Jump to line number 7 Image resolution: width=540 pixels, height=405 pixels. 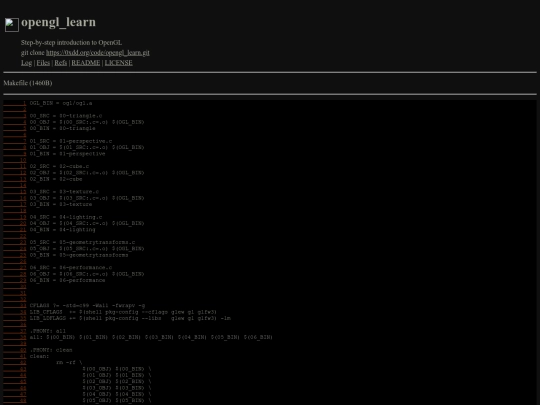[x=15, y=141]
